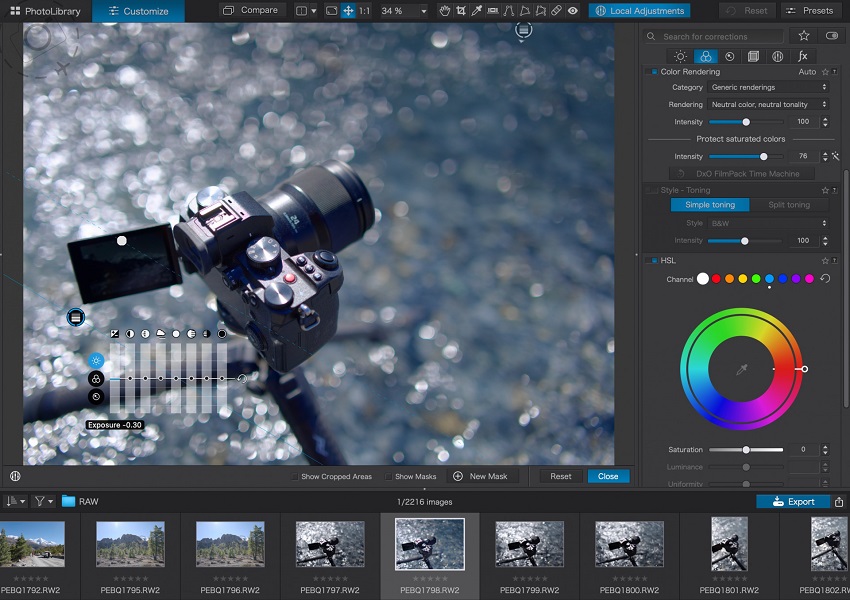Switch to the PhotoLibrary tab

point(46,11)
